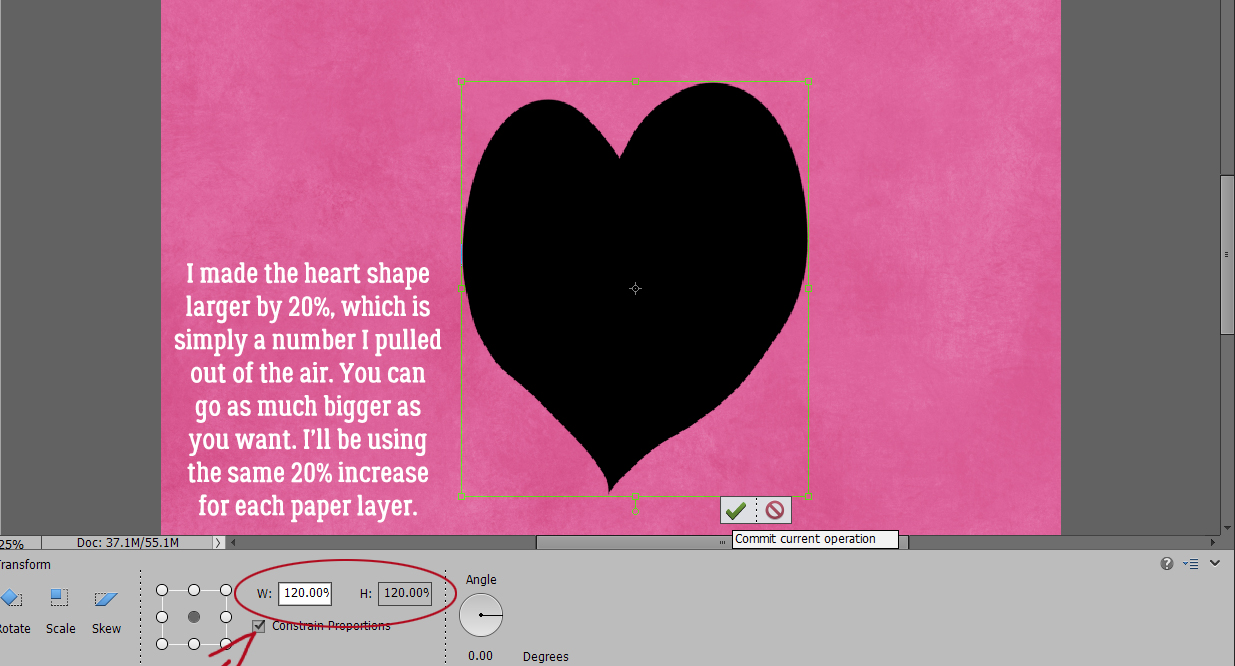Click the horizontal scrollbar right arrow
This screenshot has height=666, width=1235.
1214,543
